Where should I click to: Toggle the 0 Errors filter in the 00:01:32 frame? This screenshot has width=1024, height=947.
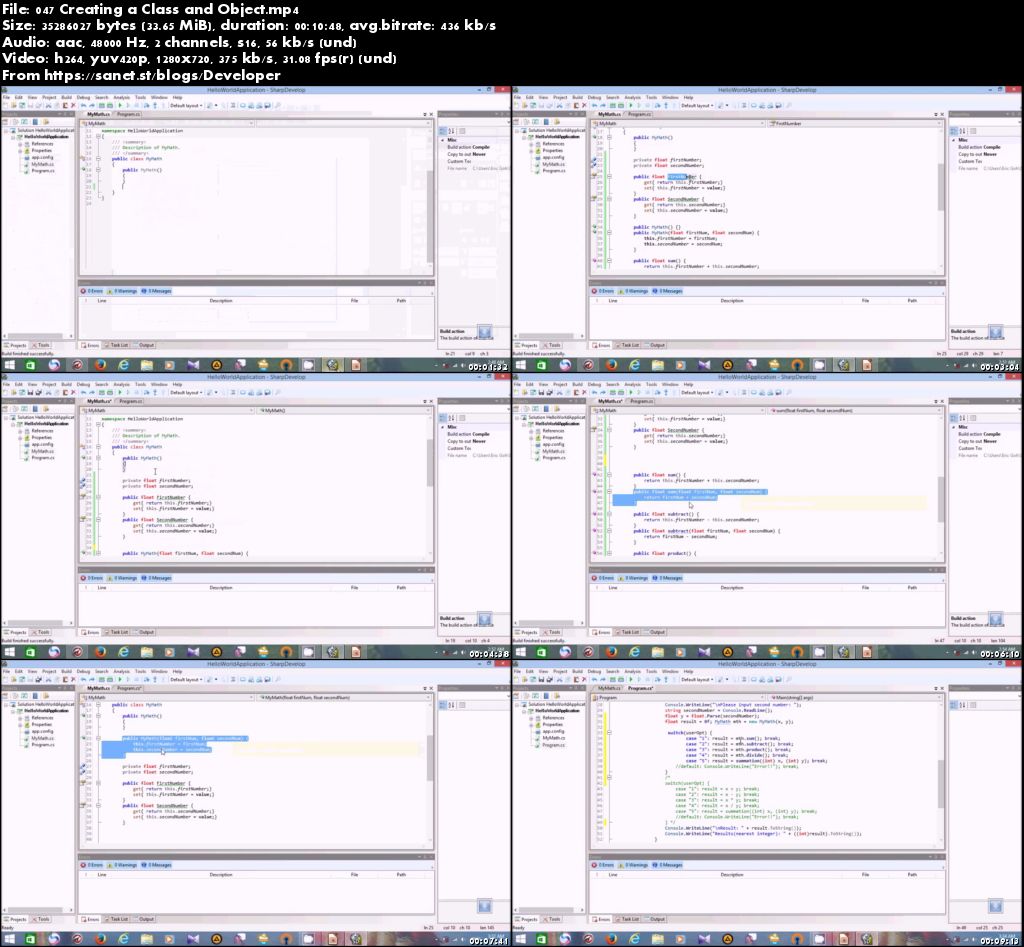[92, 291]
